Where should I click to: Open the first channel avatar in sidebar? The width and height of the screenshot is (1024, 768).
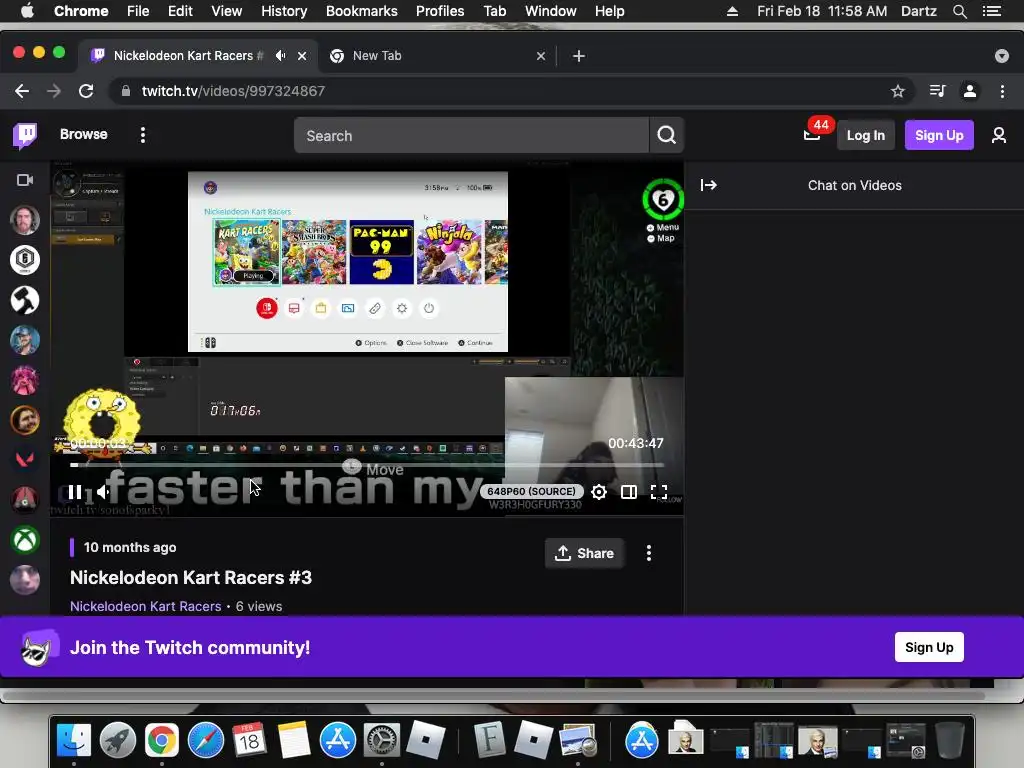[x=25, y=220]
